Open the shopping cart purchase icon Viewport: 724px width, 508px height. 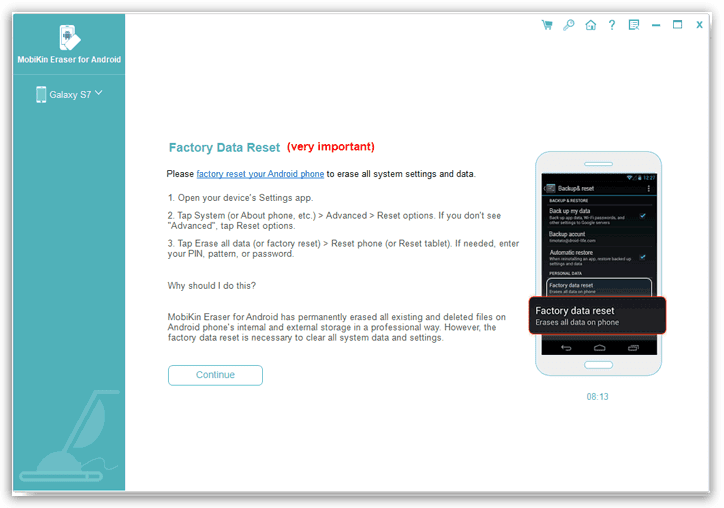pyautogui.click(x=547, y=25)
